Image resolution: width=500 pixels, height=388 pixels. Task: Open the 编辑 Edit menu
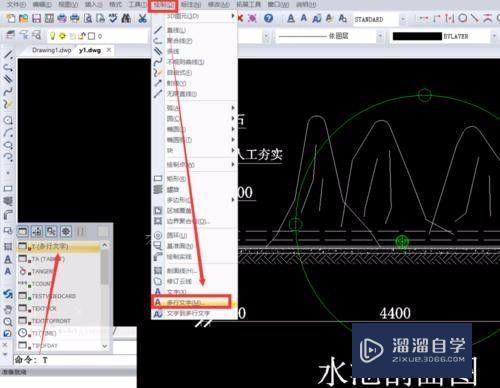[42, 4]
